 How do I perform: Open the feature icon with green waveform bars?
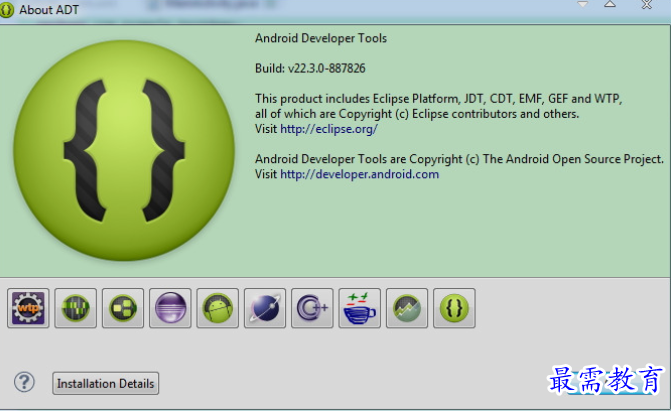[x=76, y=308]
